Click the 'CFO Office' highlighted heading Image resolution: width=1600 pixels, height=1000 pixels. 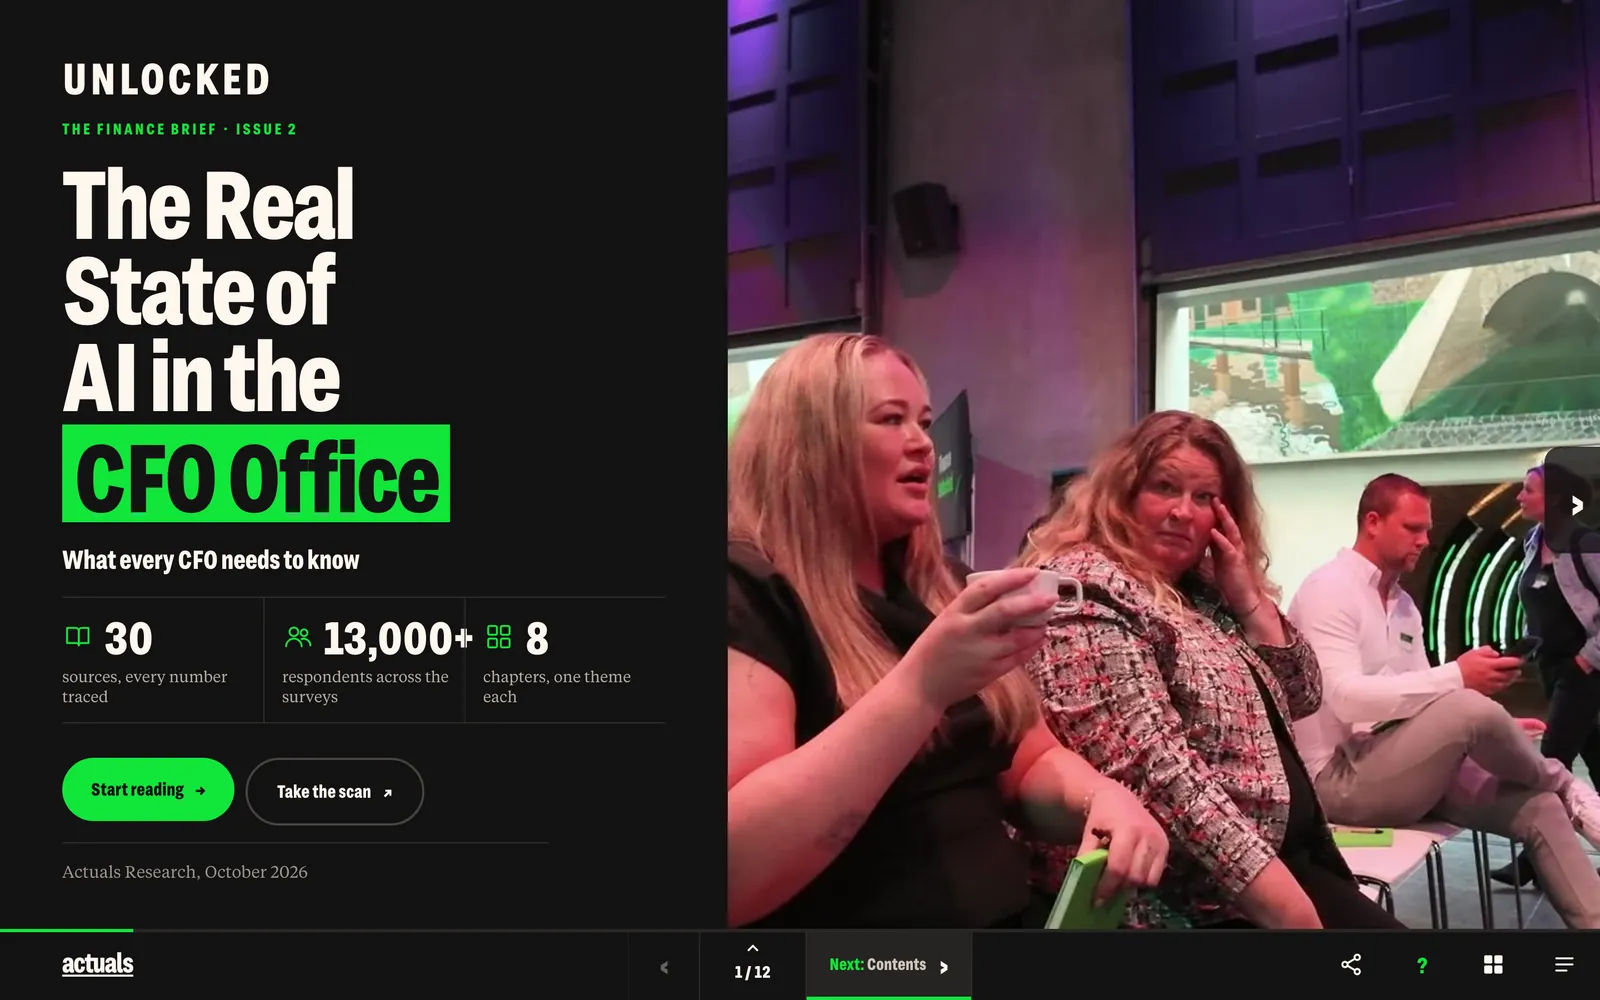[x=256, y=474]
